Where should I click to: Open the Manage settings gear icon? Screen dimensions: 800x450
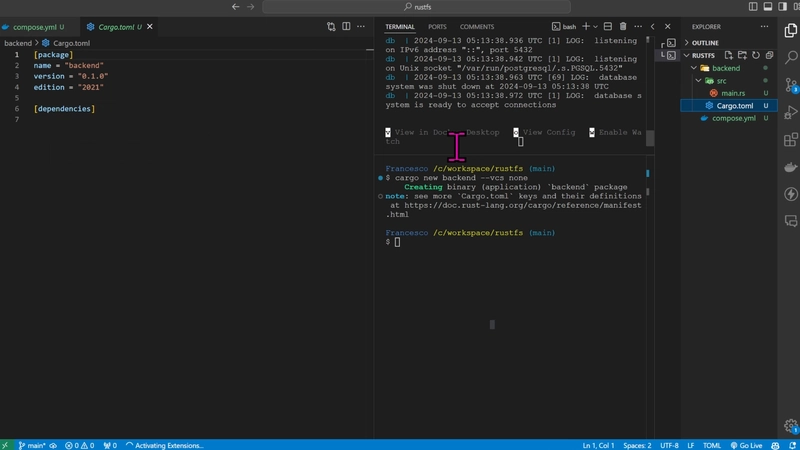pos(791,426)
